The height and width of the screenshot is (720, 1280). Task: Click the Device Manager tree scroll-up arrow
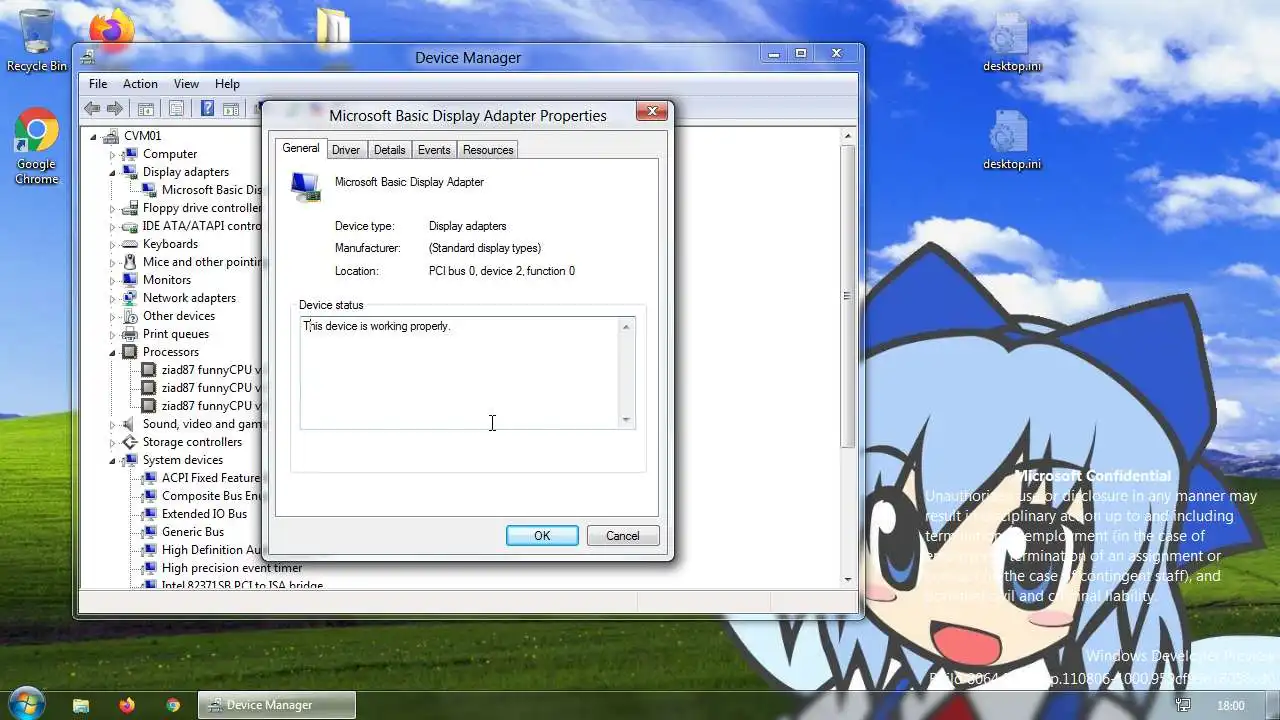pos(848,135)
